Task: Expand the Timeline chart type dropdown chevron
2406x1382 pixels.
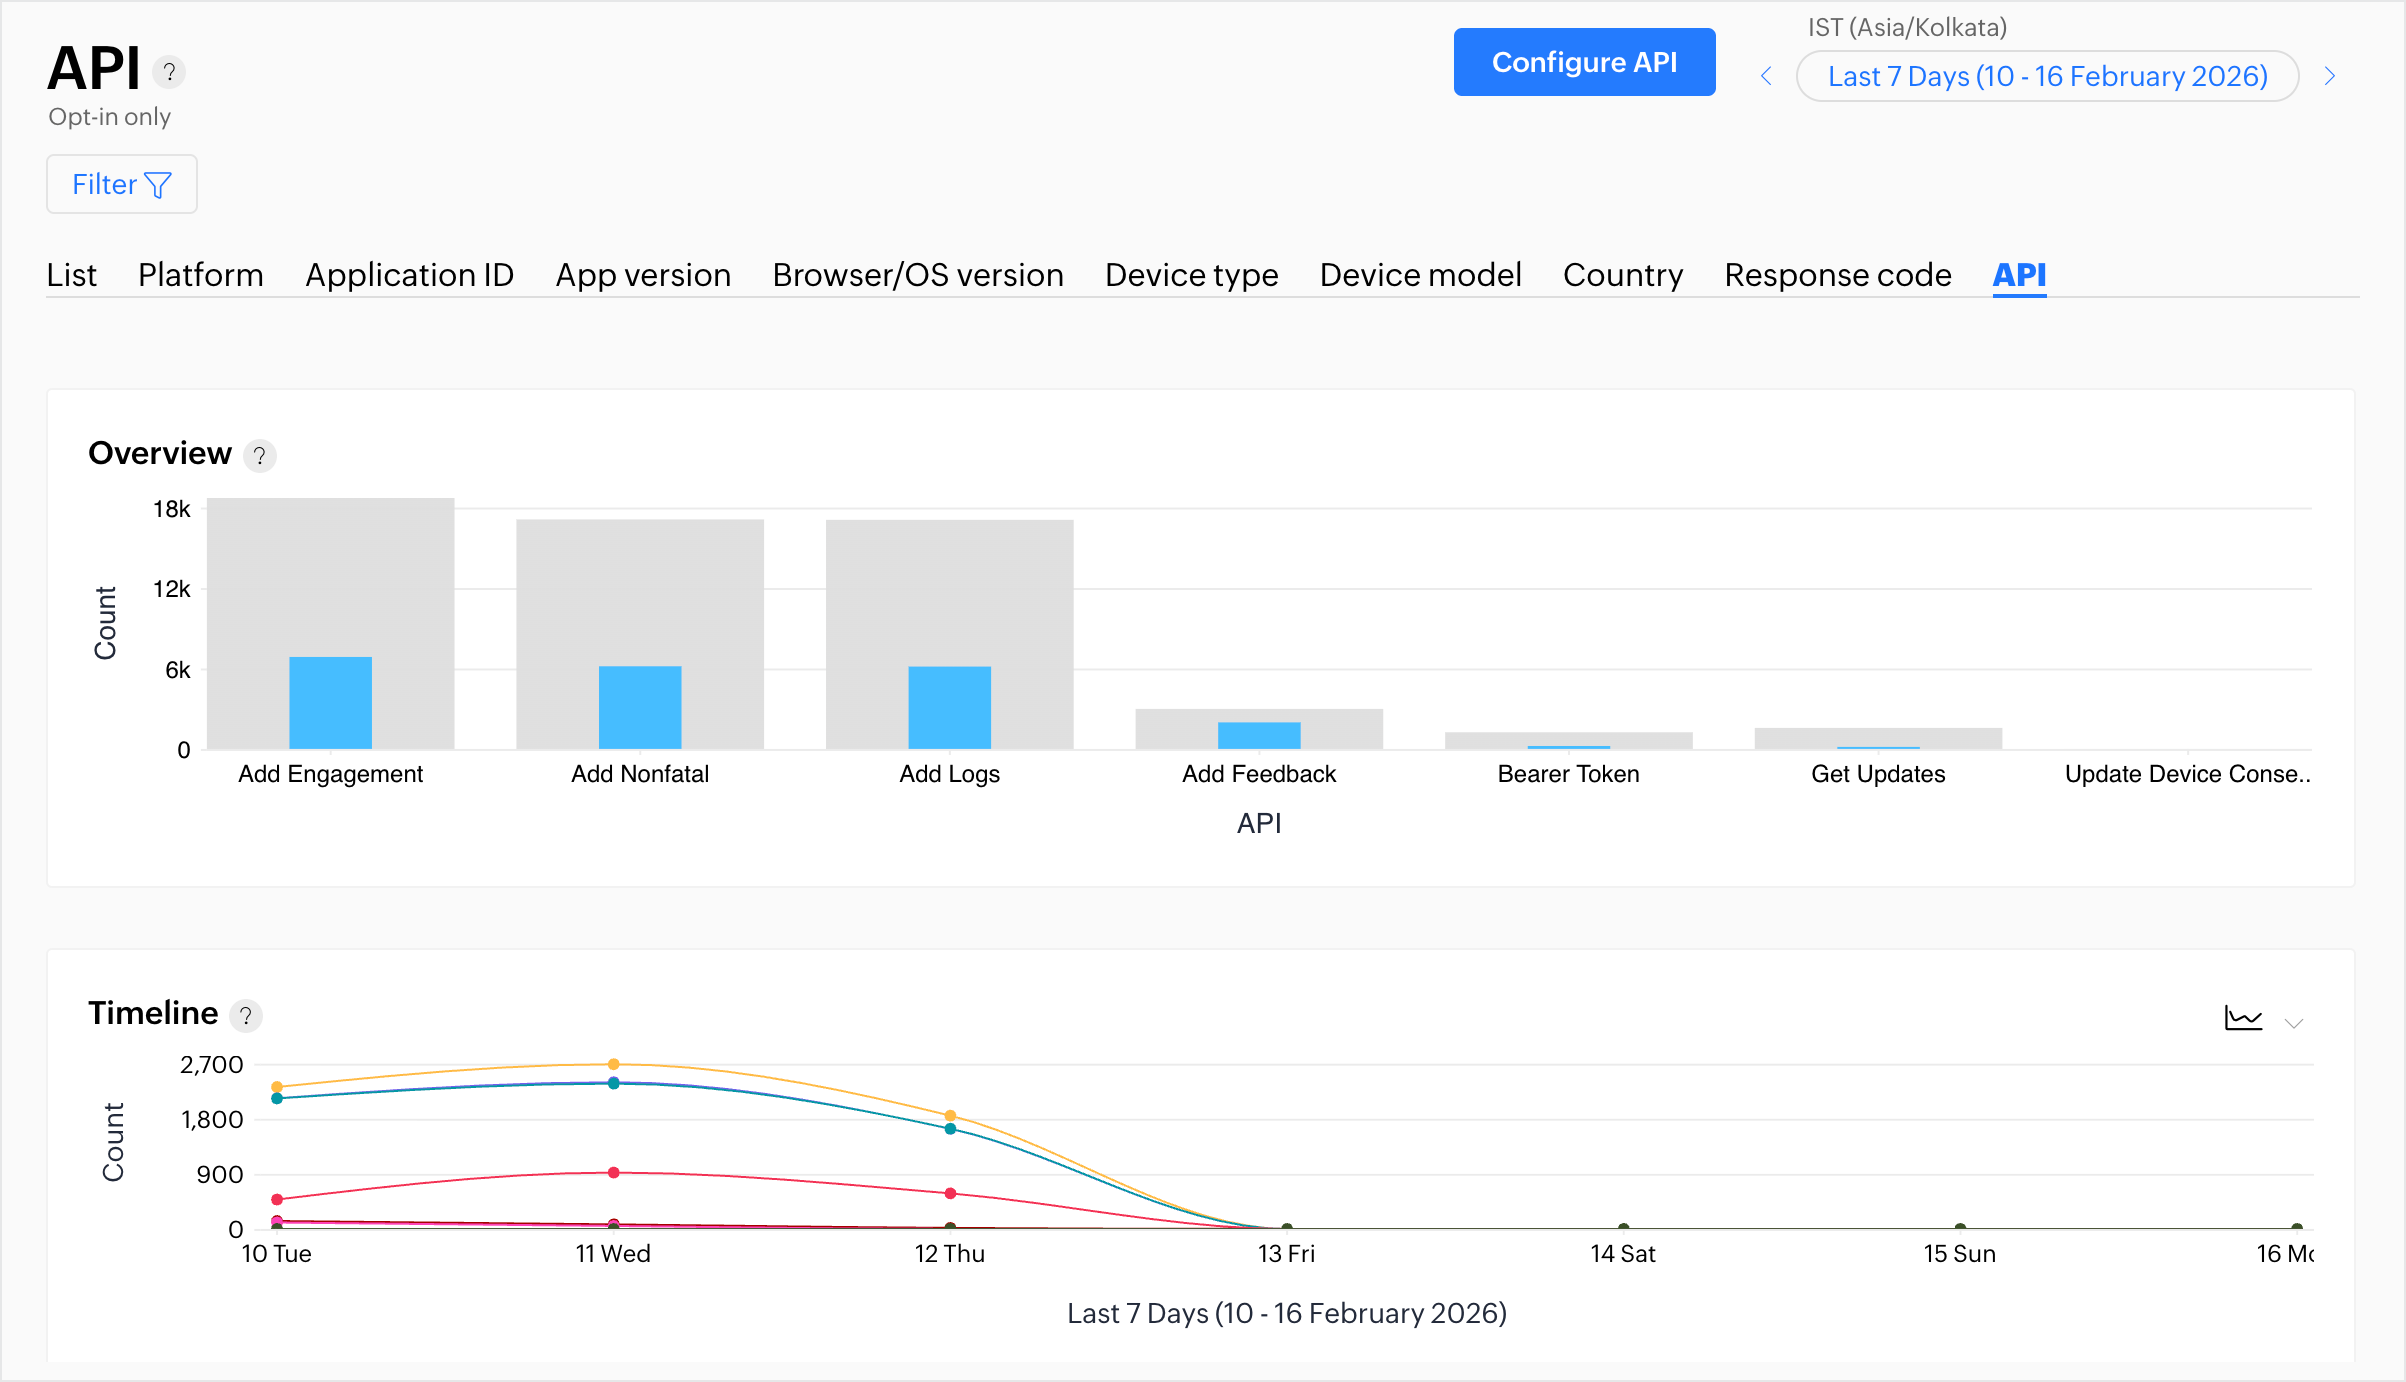Action: click(x=2294, y=1022)
